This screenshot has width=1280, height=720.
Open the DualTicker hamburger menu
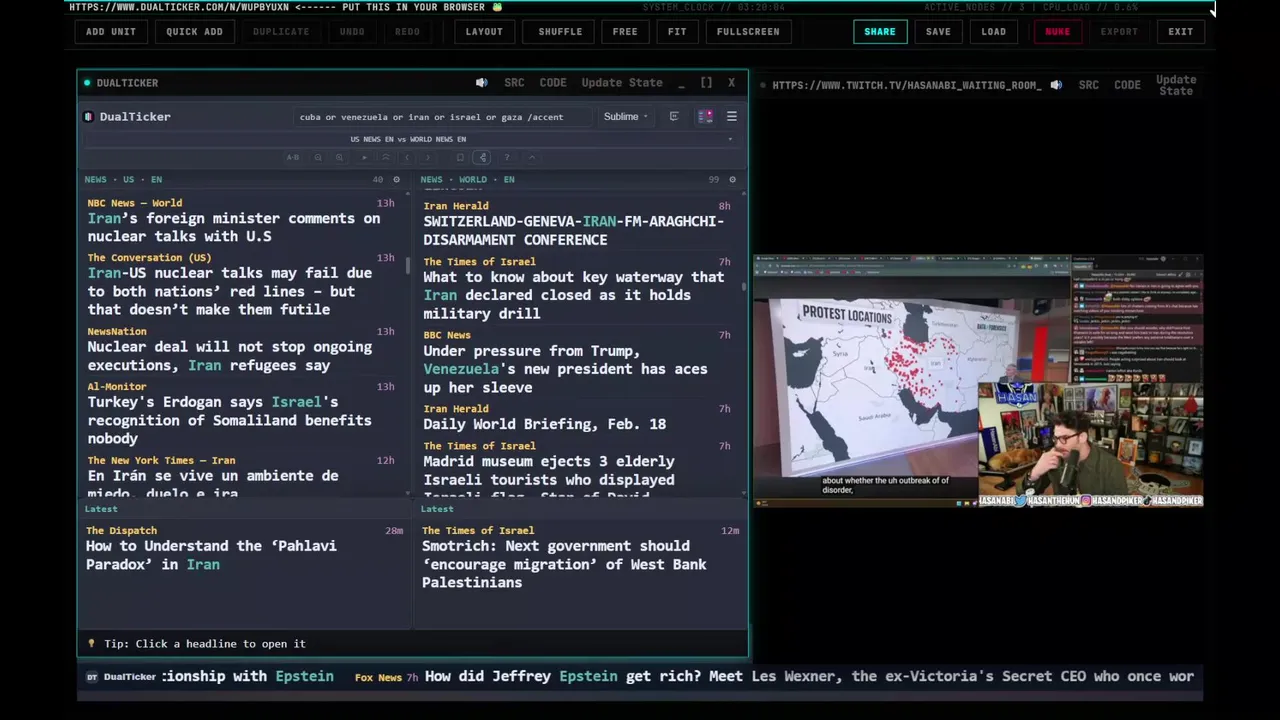tap(732, 117)
